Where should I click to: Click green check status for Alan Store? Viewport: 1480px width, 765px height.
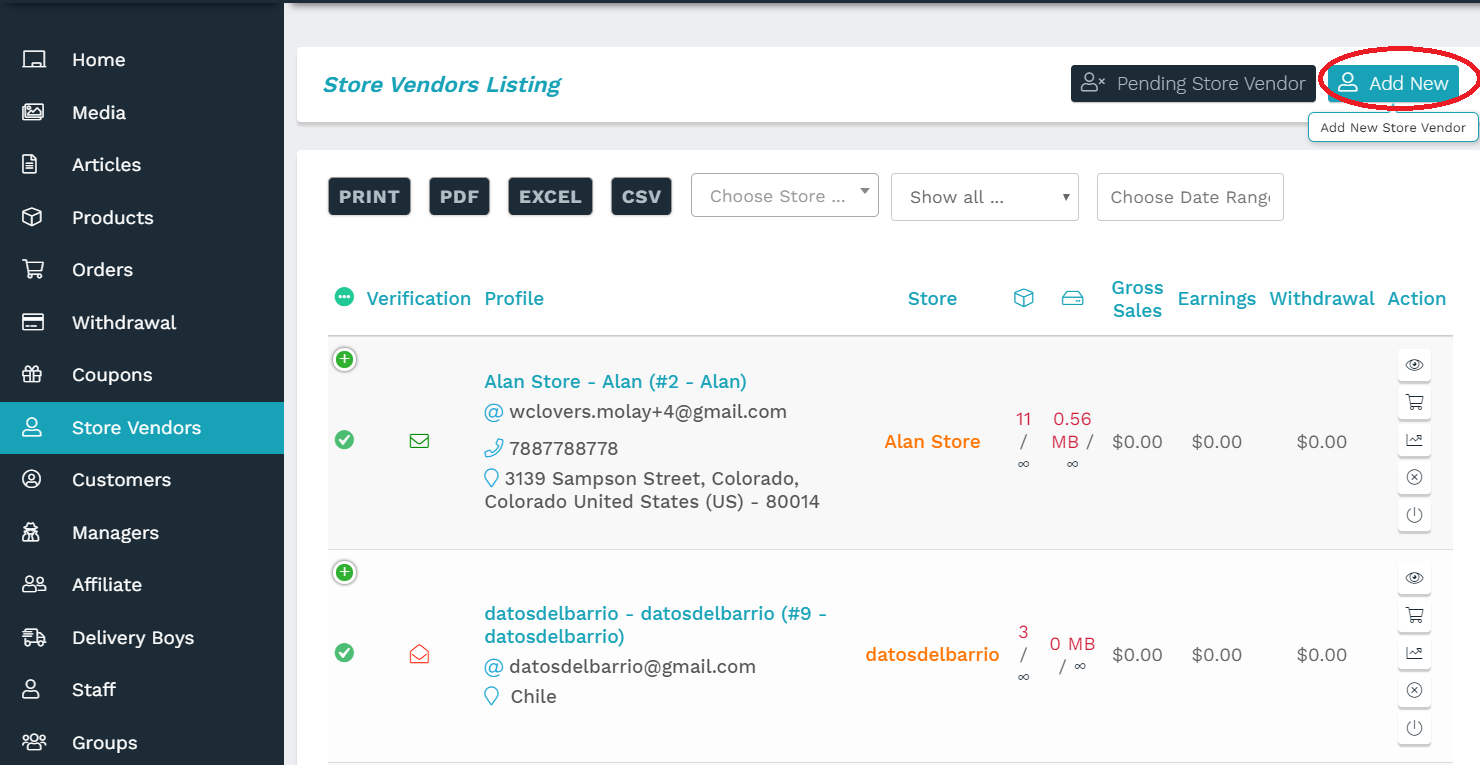coord(344,440)
